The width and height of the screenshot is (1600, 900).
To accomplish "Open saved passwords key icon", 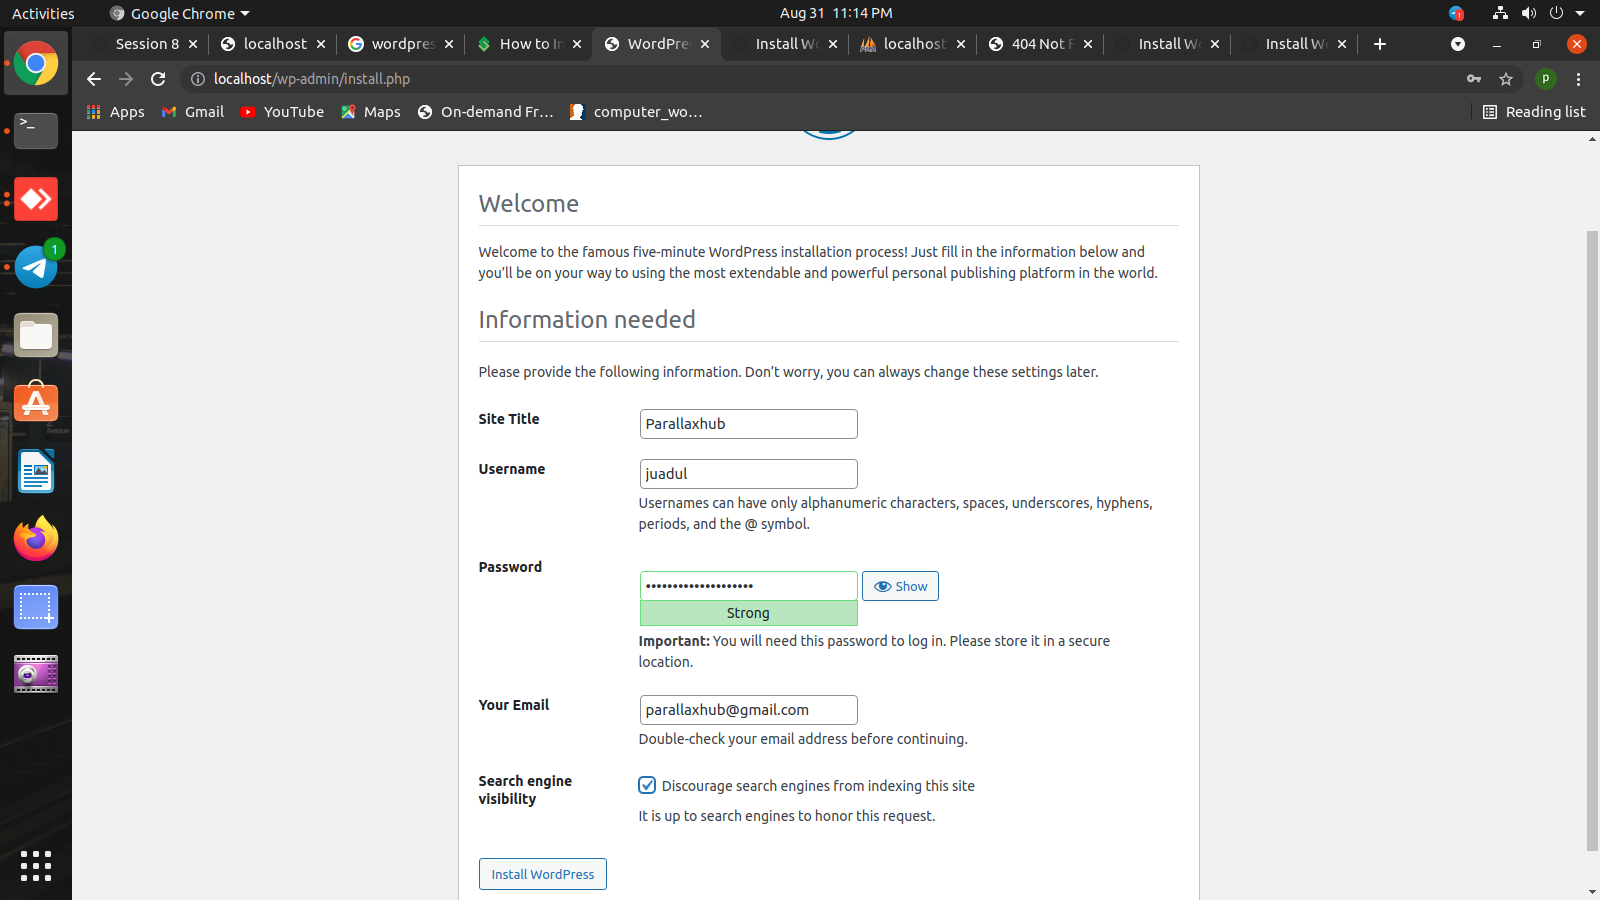I will point(1474,79).
